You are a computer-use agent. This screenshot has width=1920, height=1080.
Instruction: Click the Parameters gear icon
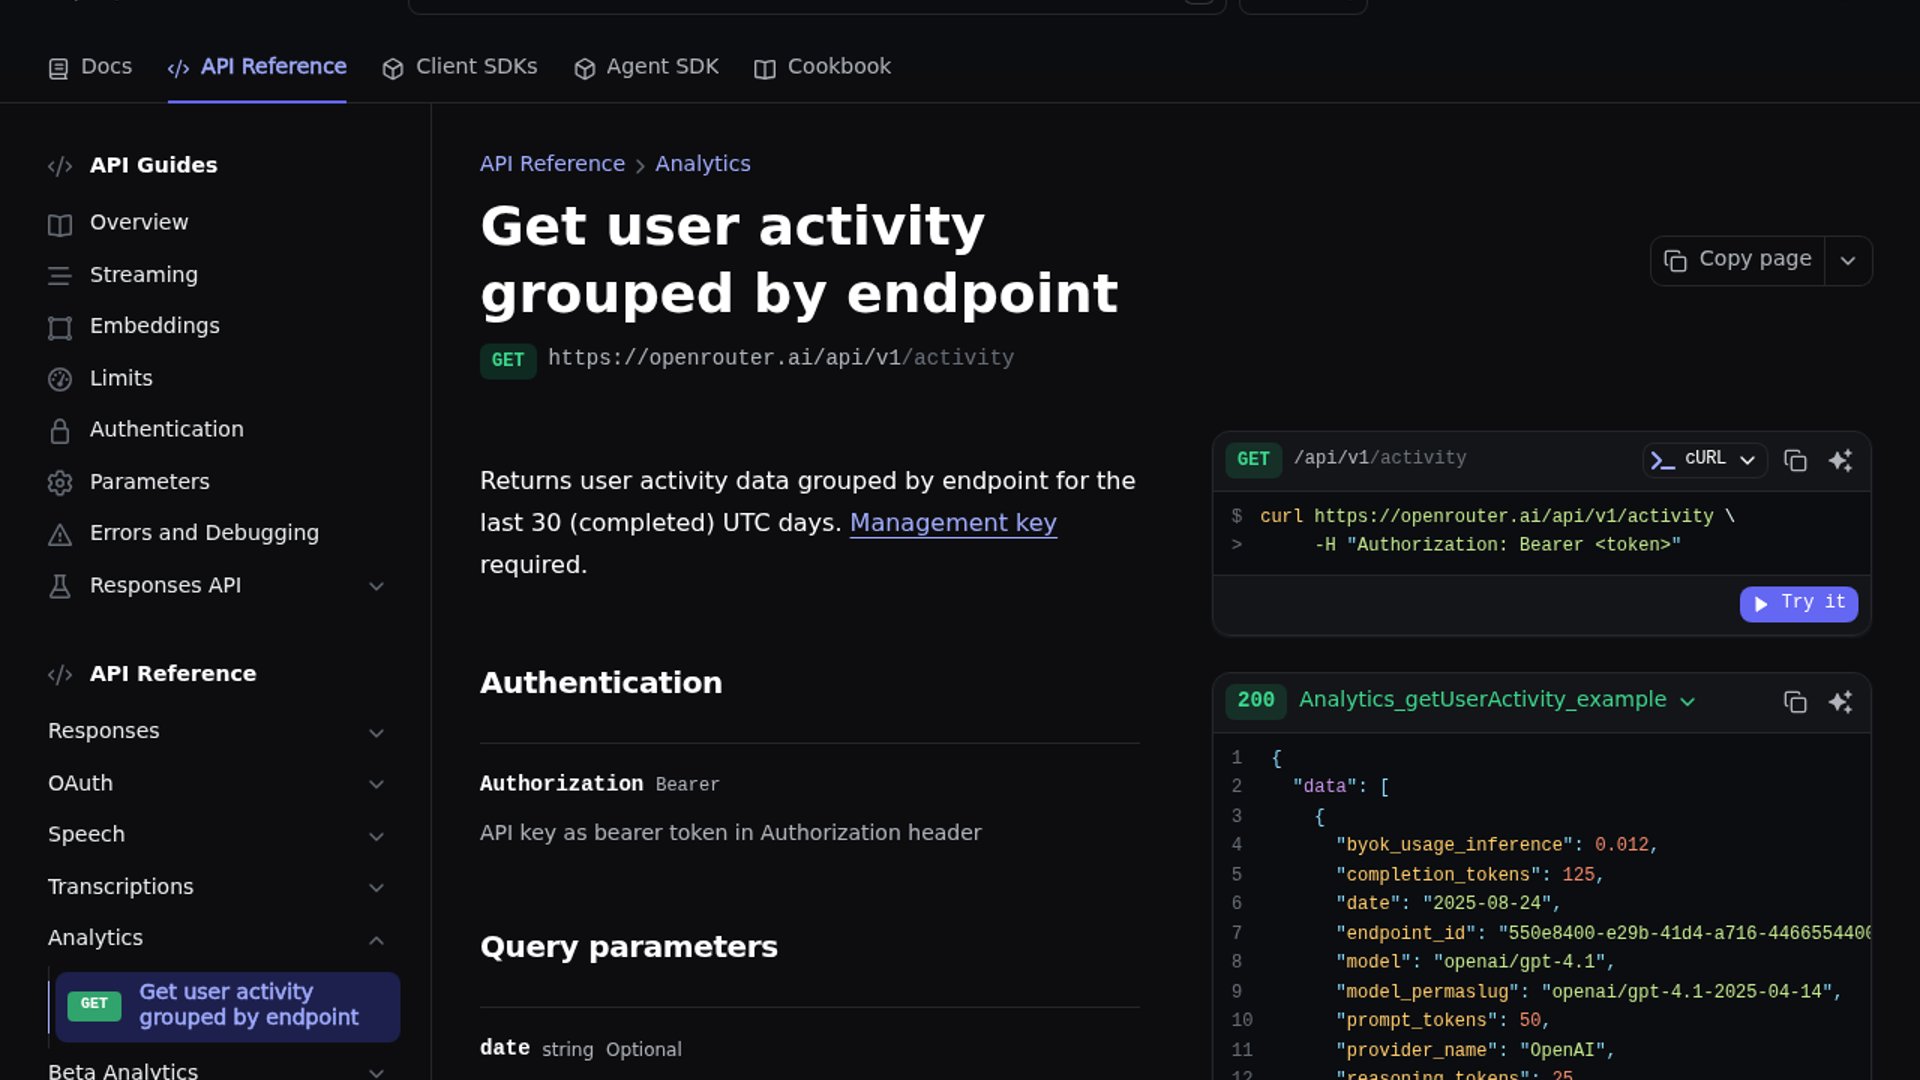pos(60,483)
